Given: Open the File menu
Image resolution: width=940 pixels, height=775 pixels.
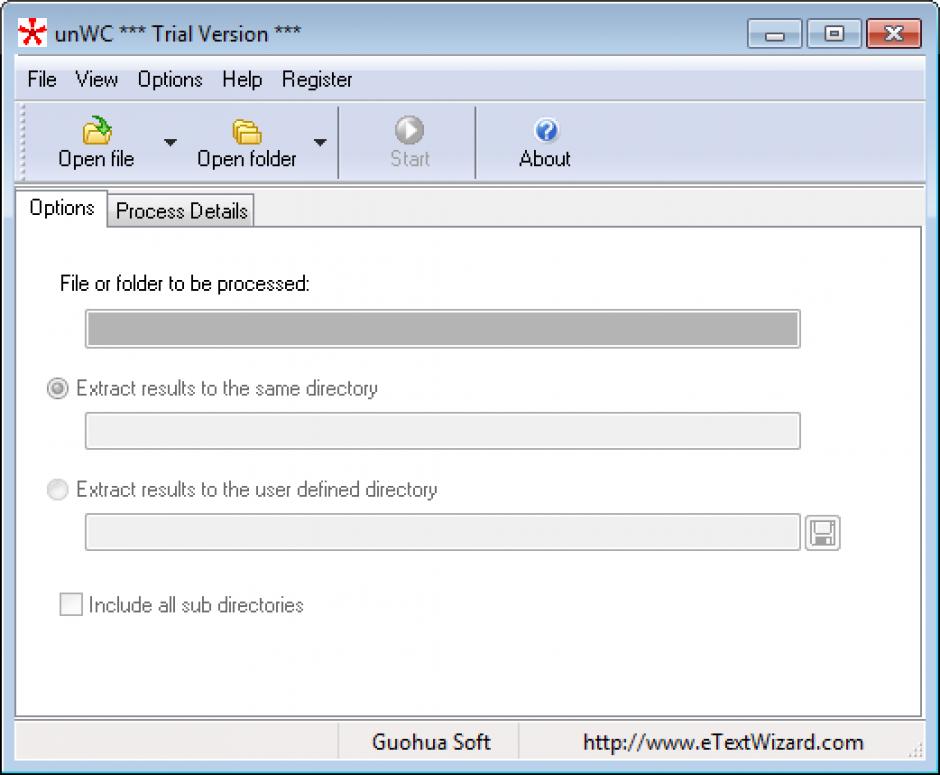Looking at the screenshot, I should (42, 80).
